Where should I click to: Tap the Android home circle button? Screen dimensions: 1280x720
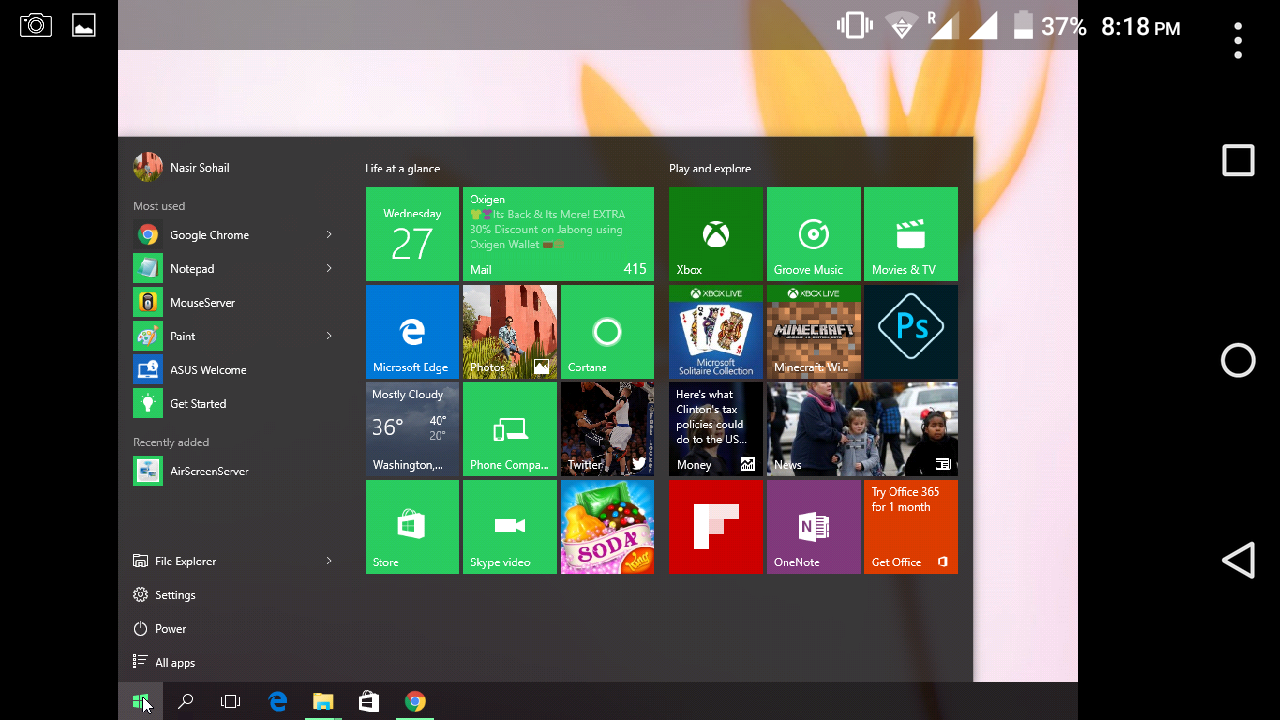pos(1238,360)
